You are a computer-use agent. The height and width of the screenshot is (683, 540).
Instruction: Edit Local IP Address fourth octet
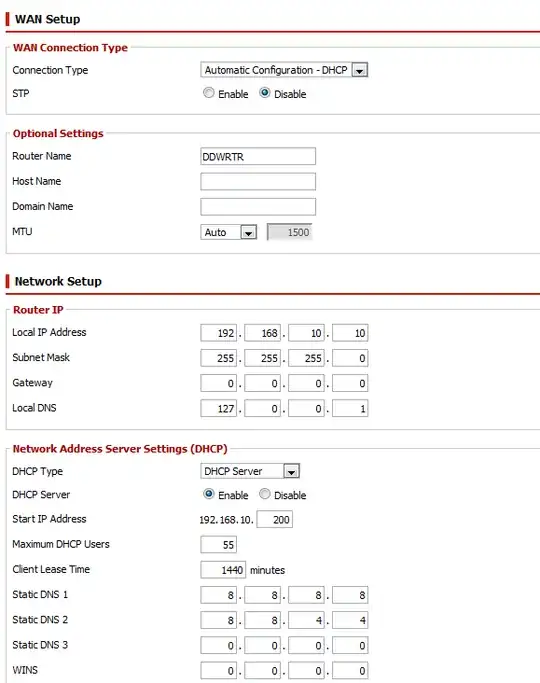[350, 333]
